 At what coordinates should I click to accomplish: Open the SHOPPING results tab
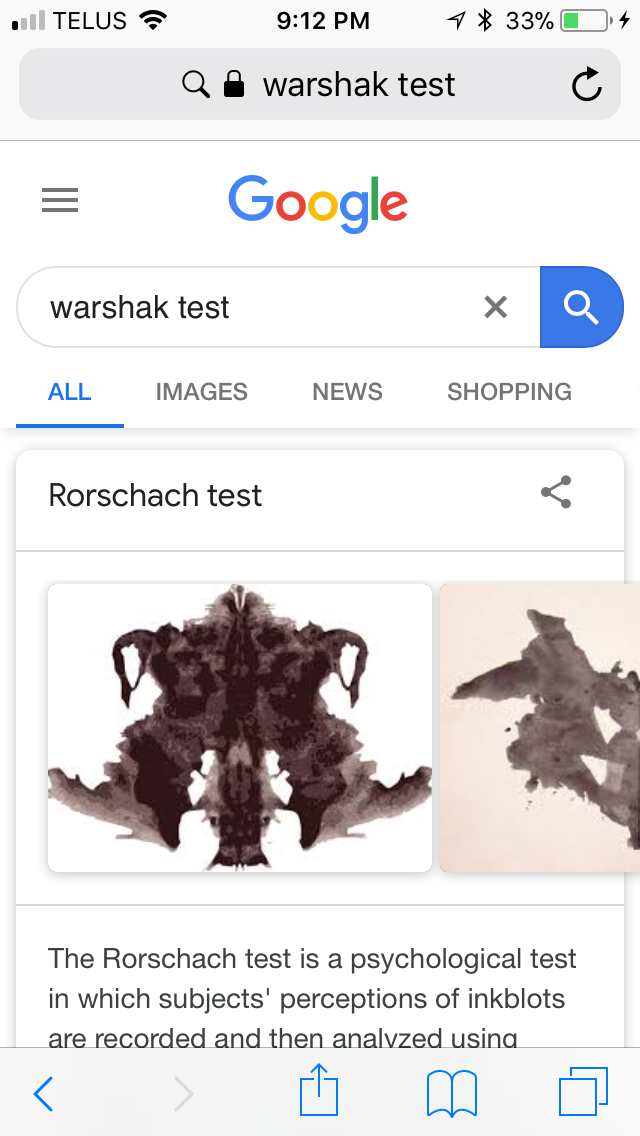tap(509, 392)
